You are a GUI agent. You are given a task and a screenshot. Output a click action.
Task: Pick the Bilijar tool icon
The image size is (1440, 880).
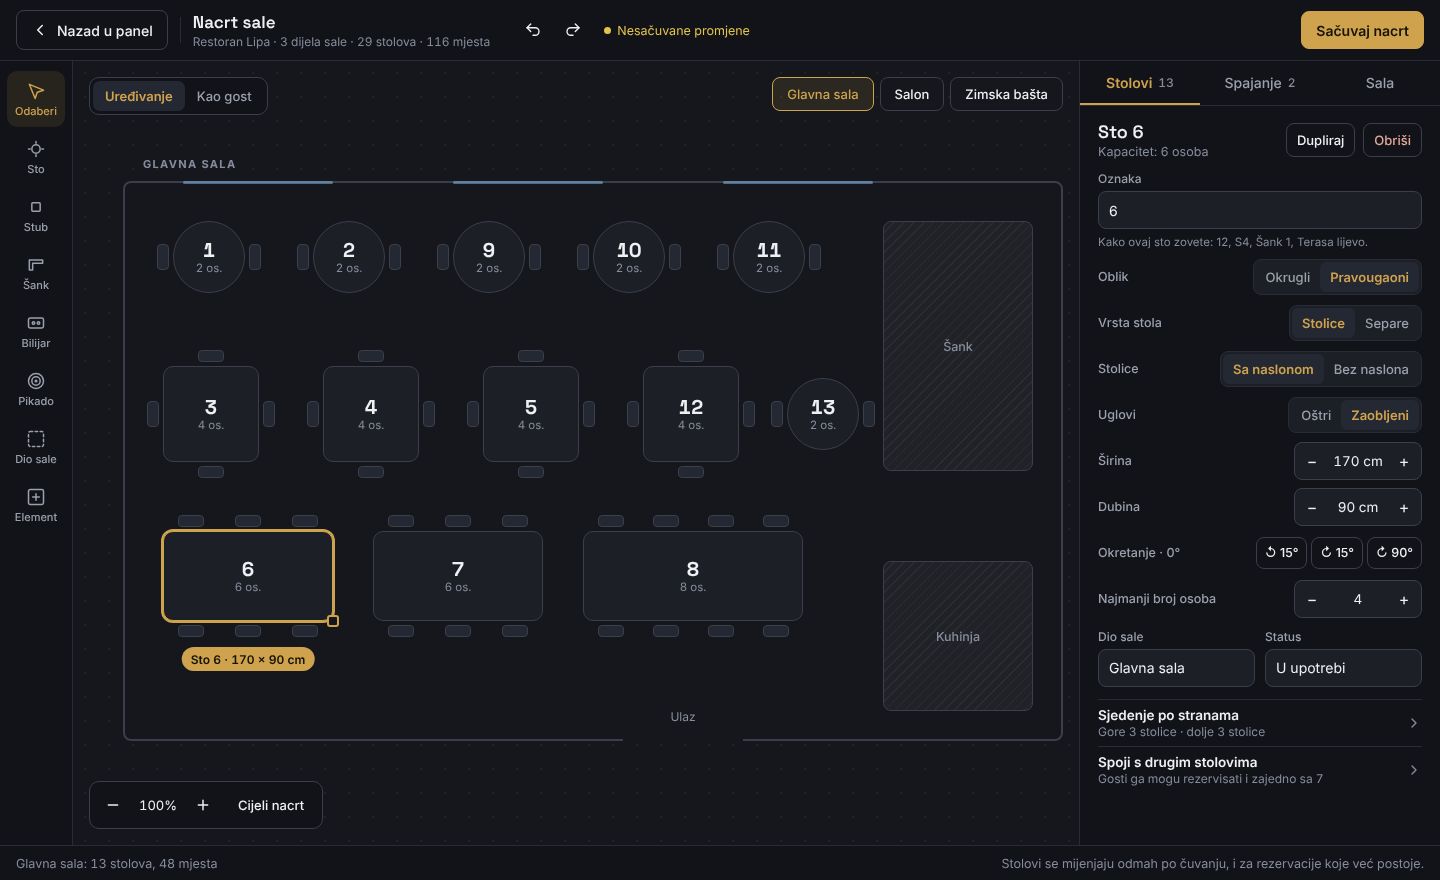tap(36, 331)
